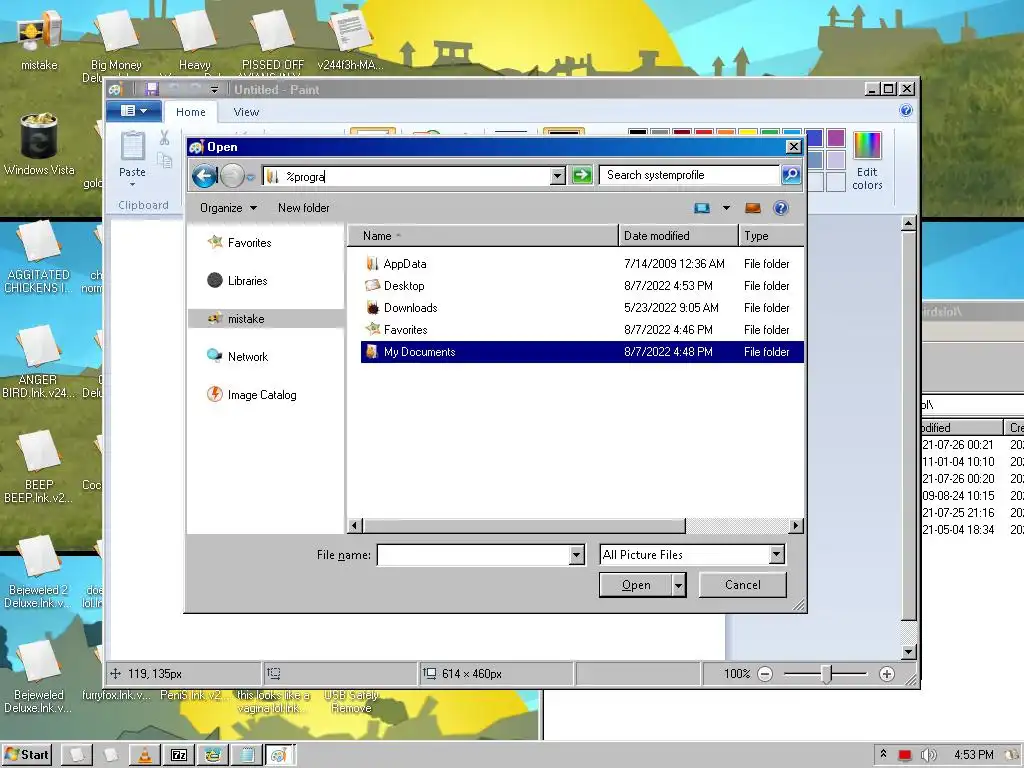Pick the purple color swatch

(x=836, y=138)
